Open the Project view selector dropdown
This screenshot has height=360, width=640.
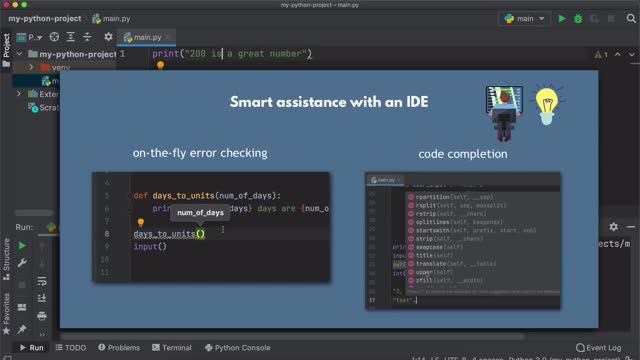click(x=30, y=37)
